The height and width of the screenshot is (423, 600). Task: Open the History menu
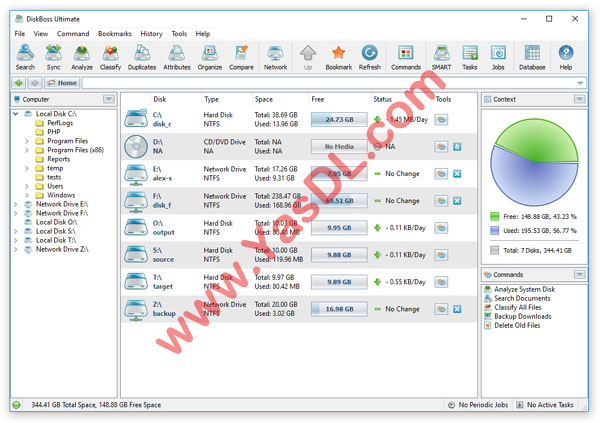151,34
